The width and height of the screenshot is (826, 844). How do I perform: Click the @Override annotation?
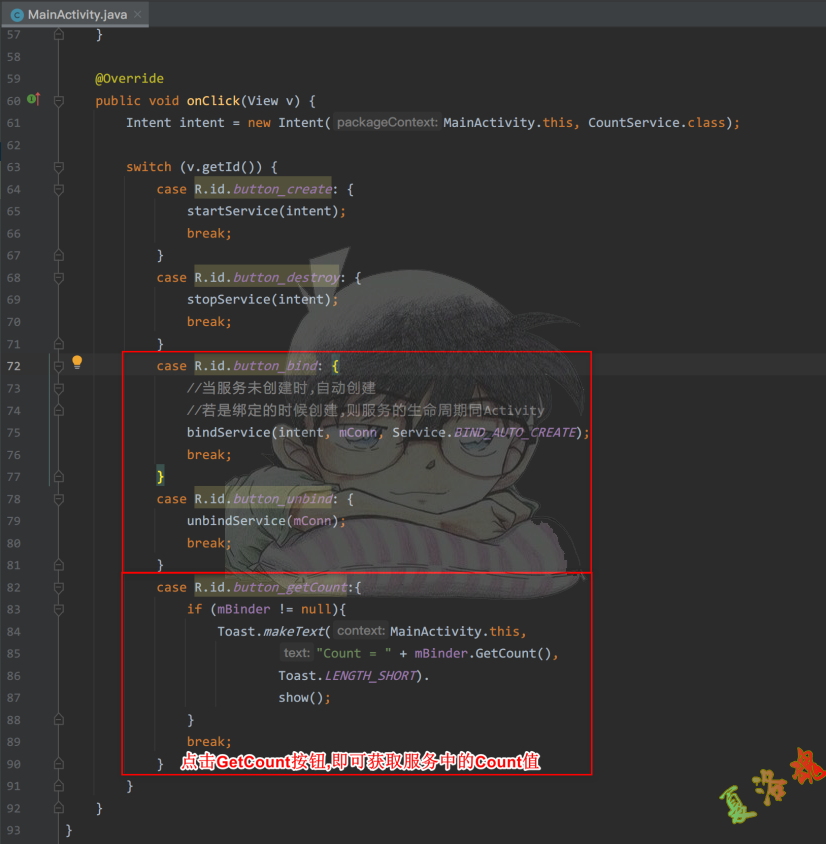[x=129, y=79]
